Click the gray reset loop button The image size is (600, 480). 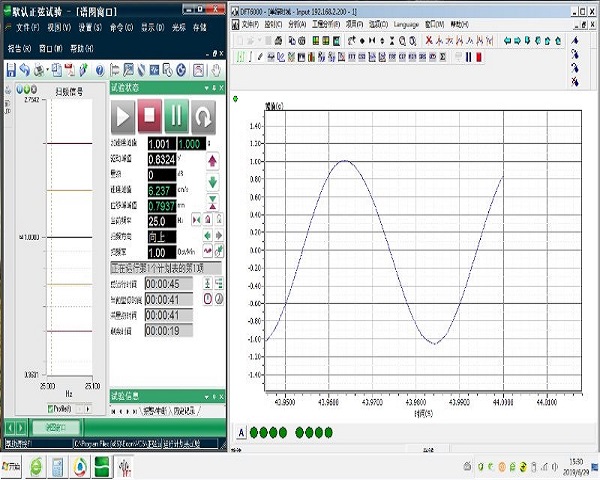tap(203, 116)
